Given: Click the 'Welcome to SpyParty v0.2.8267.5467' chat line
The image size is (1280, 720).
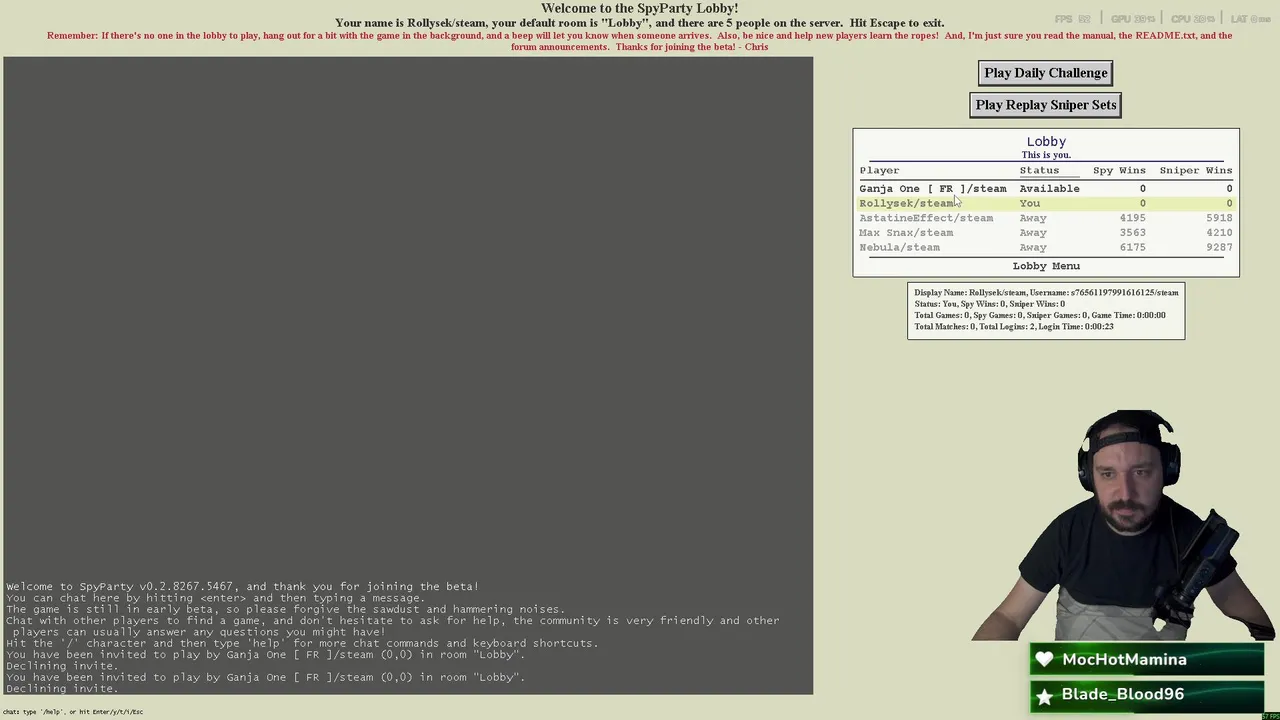Looking at the screenshot, I should [x=242, y=587].
